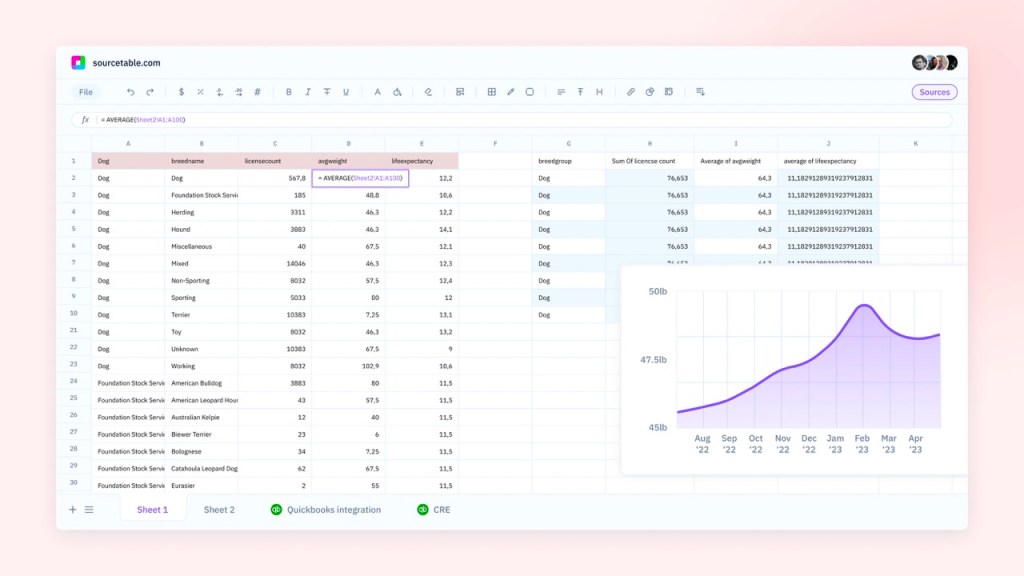Viewport: 1024px width, 576px height.
Task: Click the Sources button
Action: point(935,92)
